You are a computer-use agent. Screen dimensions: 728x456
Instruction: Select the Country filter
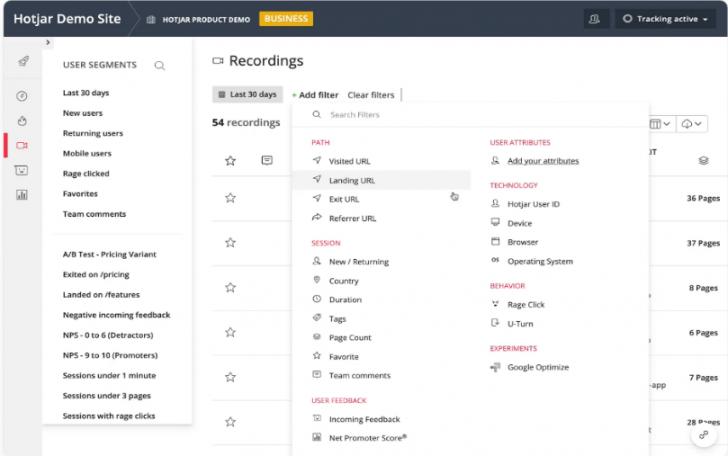point(343,281)
